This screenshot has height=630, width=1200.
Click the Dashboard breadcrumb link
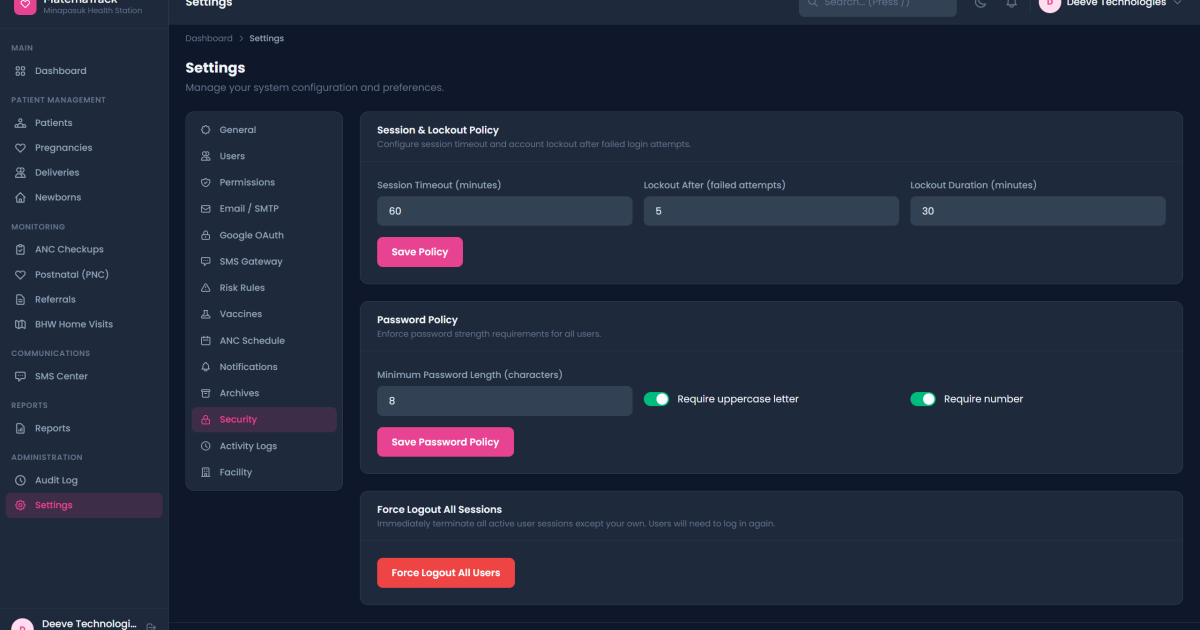click(x=209, y=39)
